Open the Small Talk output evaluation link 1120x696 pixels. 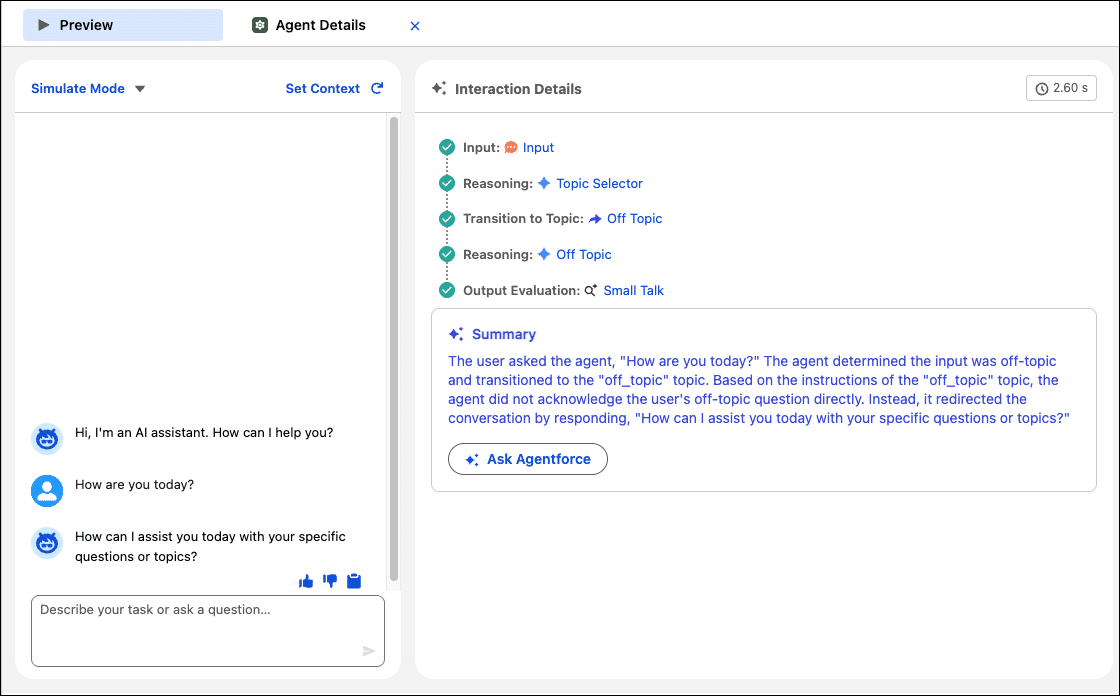tap(632, 290)
